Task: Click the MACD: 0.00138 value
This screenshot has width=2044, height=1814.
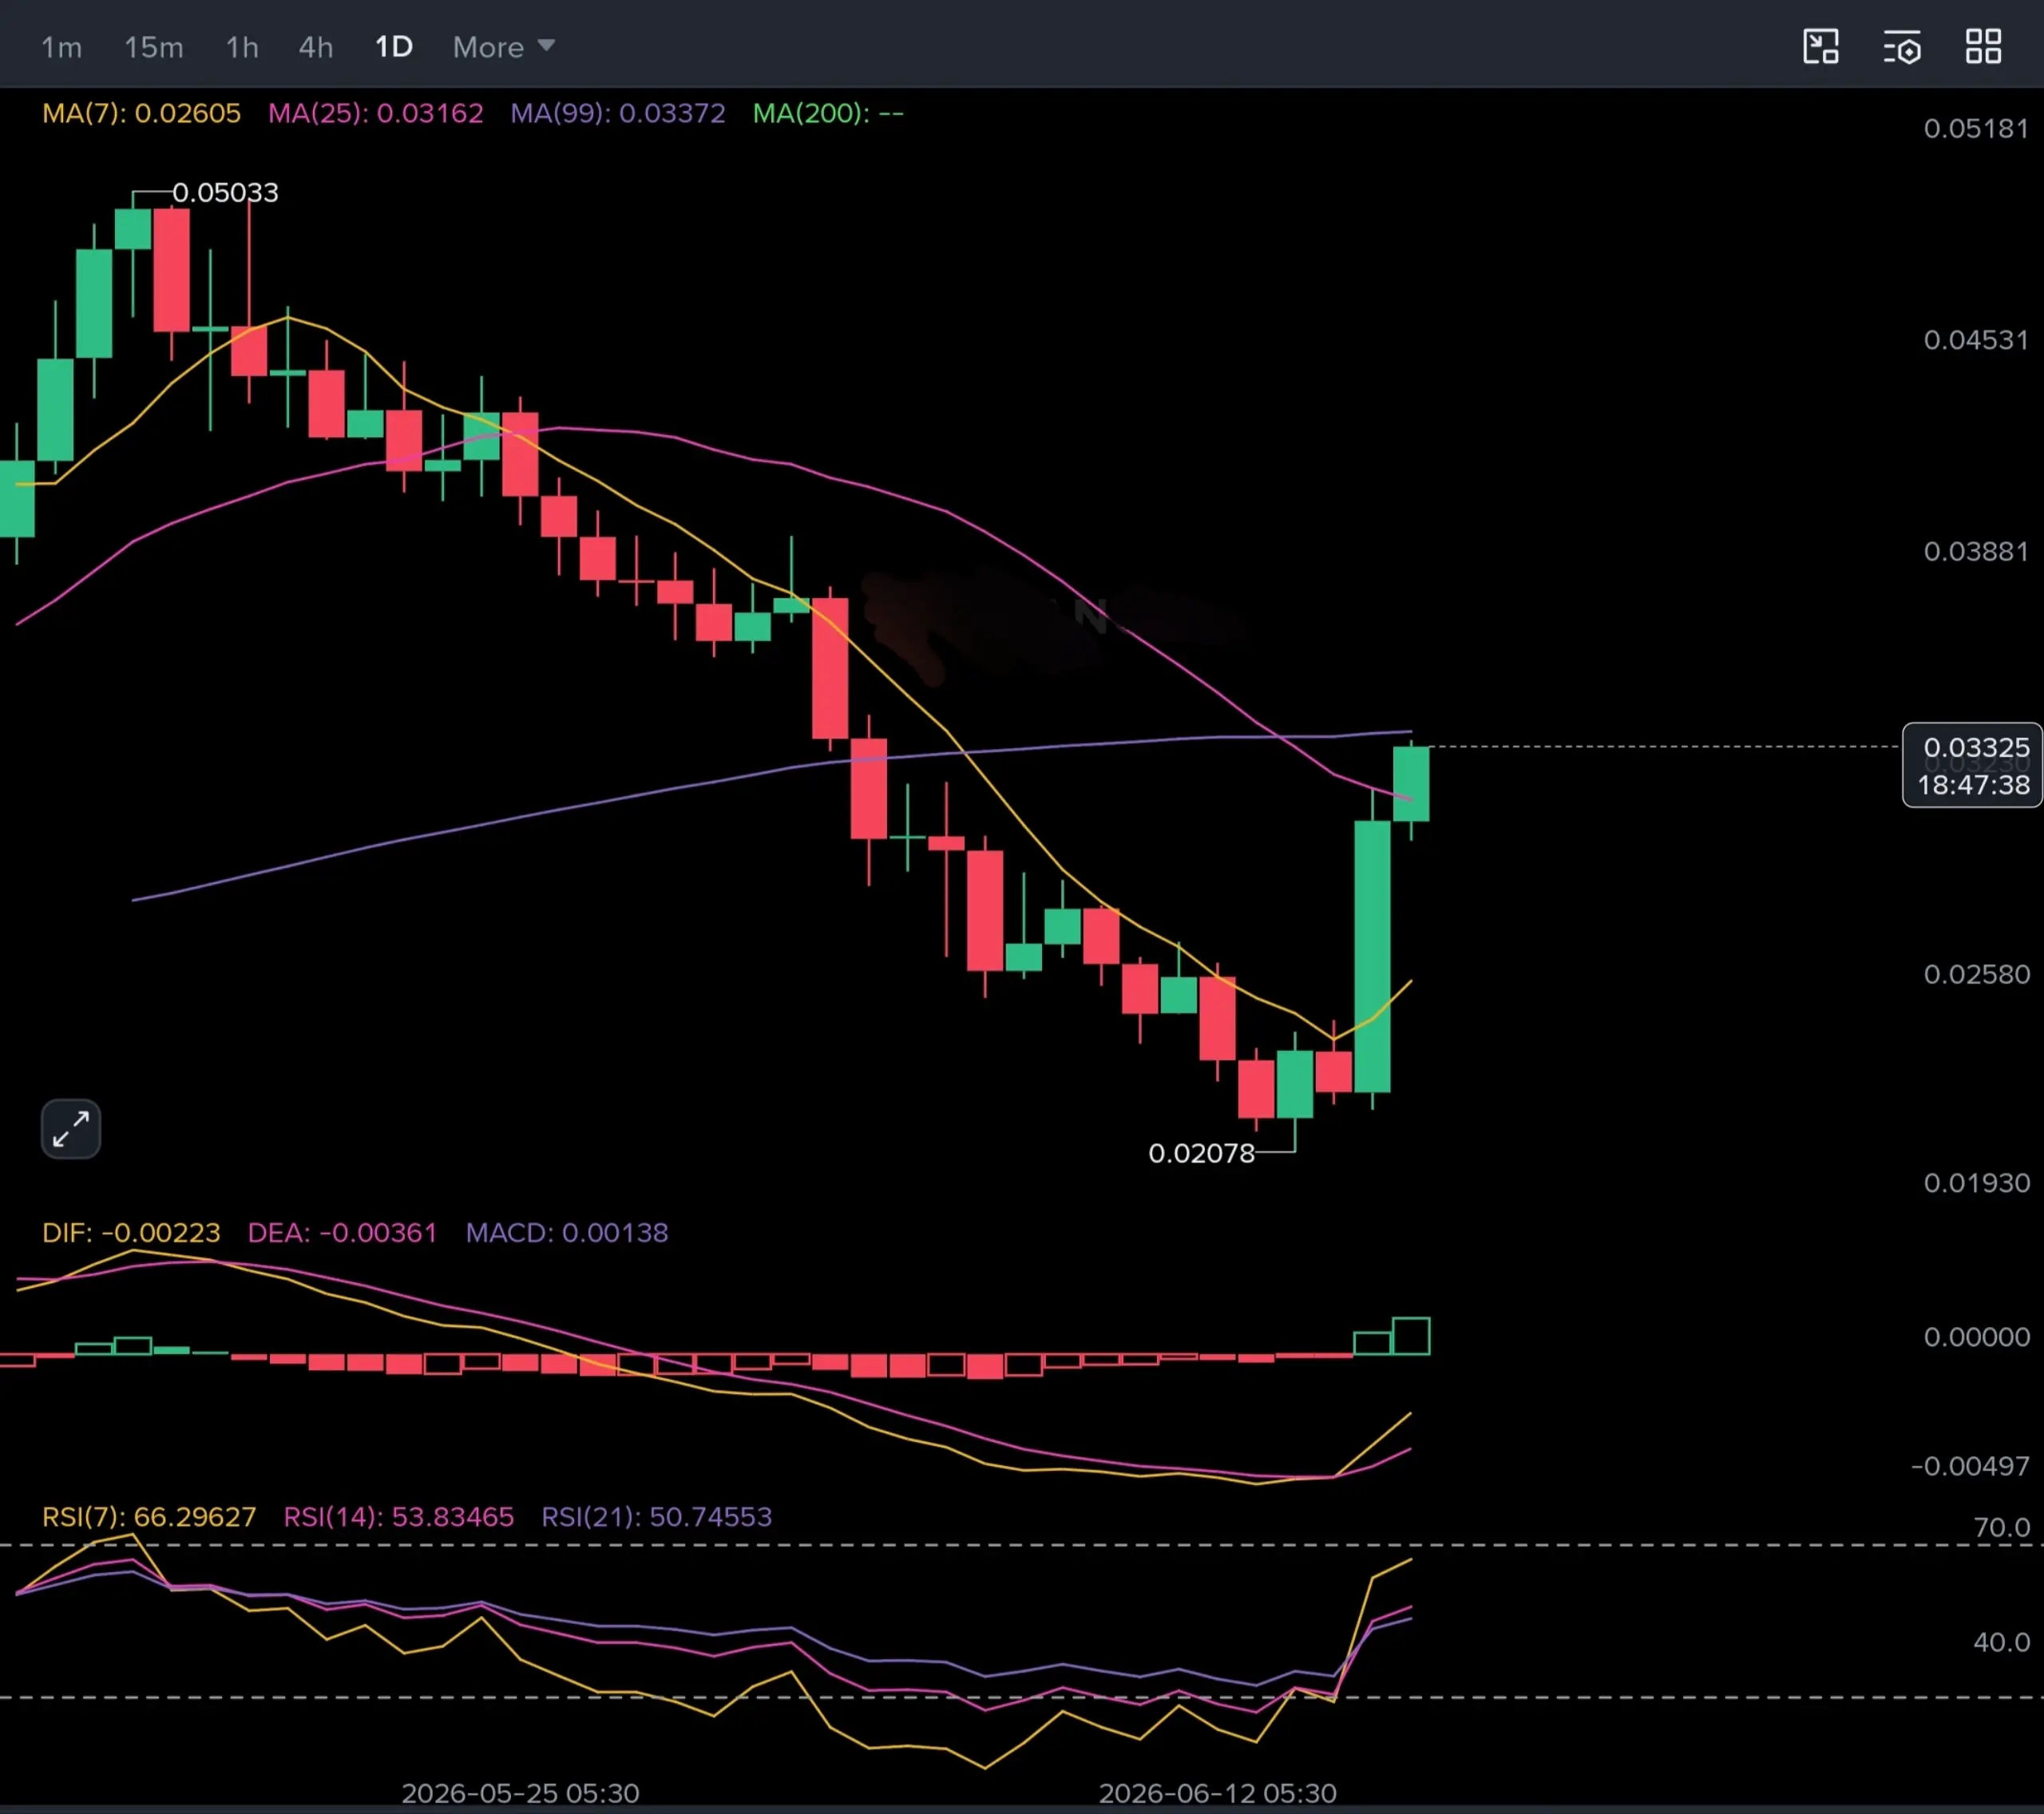Action: (x=567, y=1232)
